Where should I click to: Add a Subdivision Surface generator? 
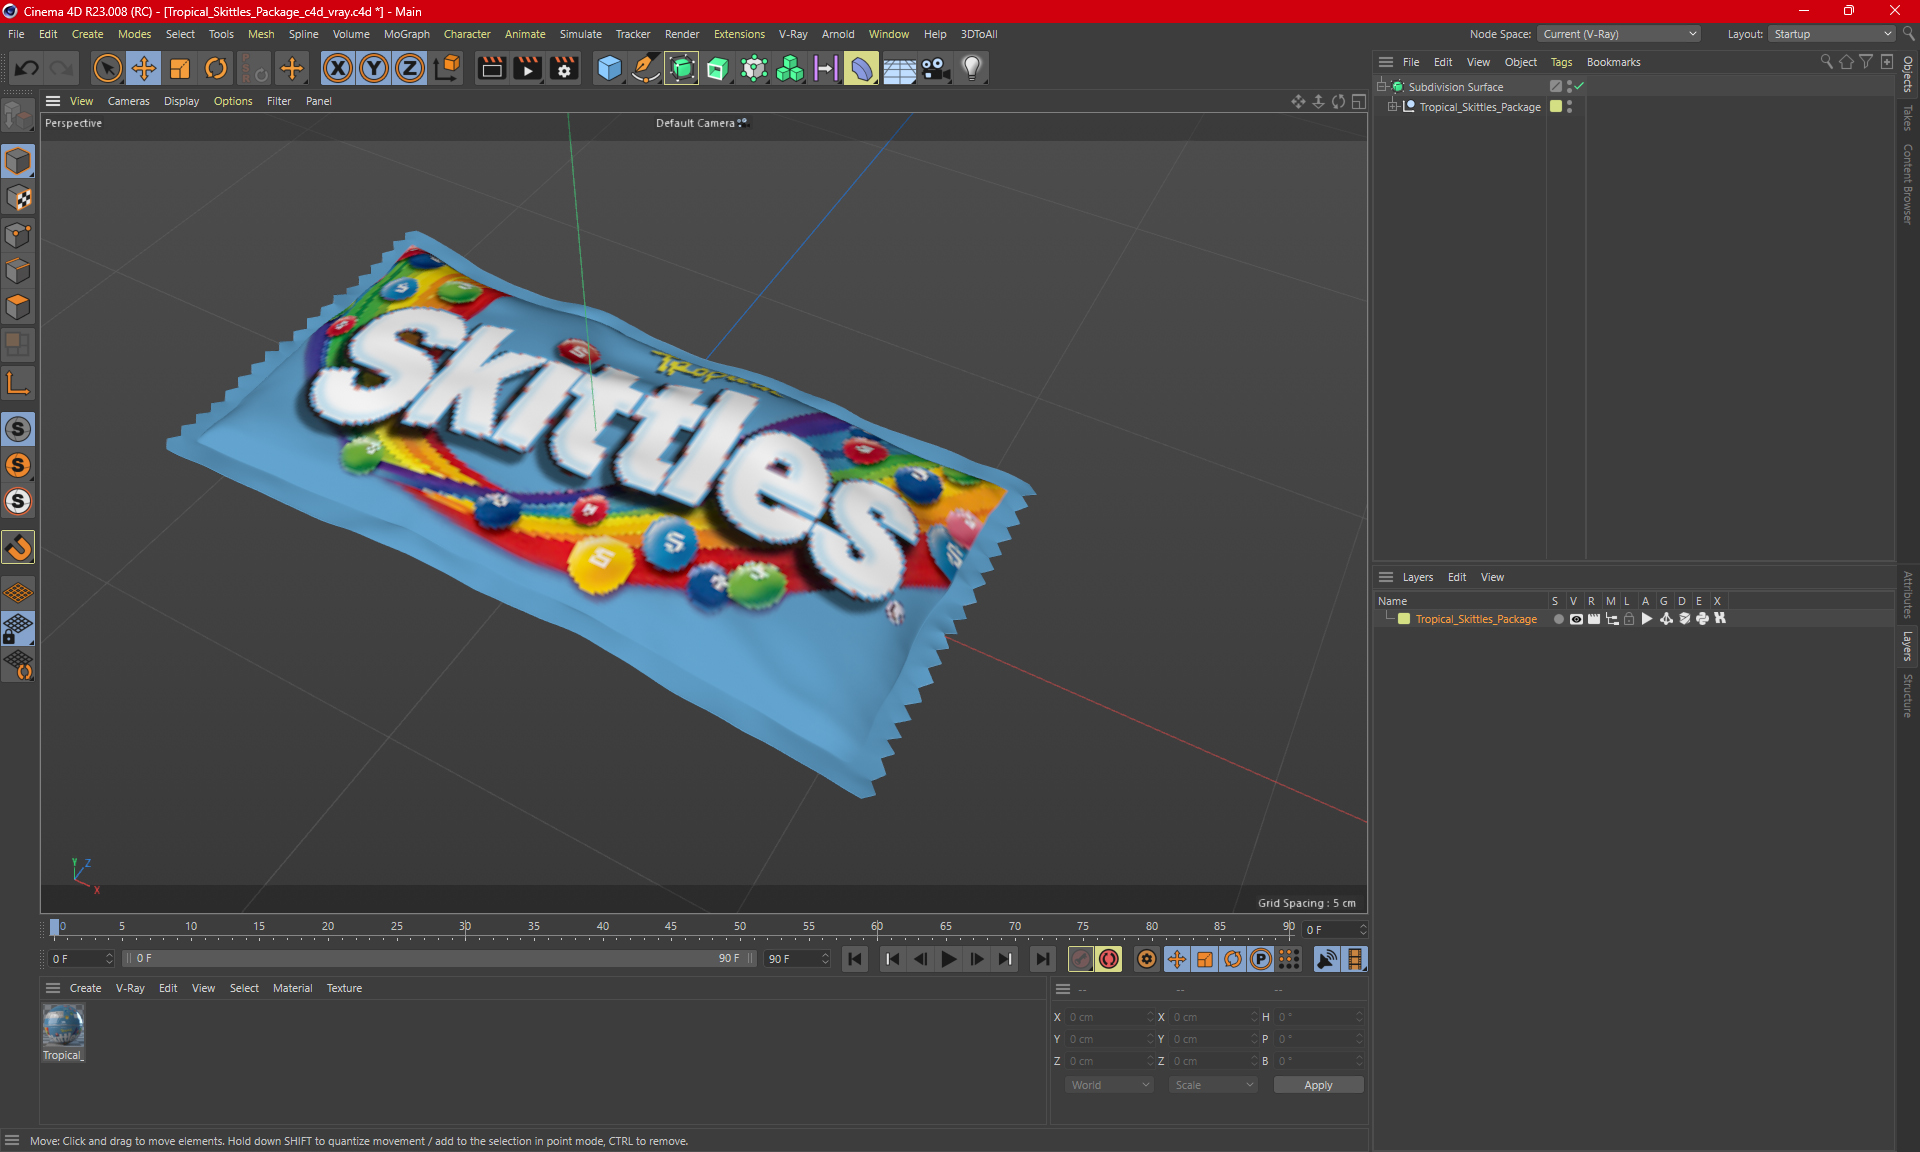(x=682, y=68)
